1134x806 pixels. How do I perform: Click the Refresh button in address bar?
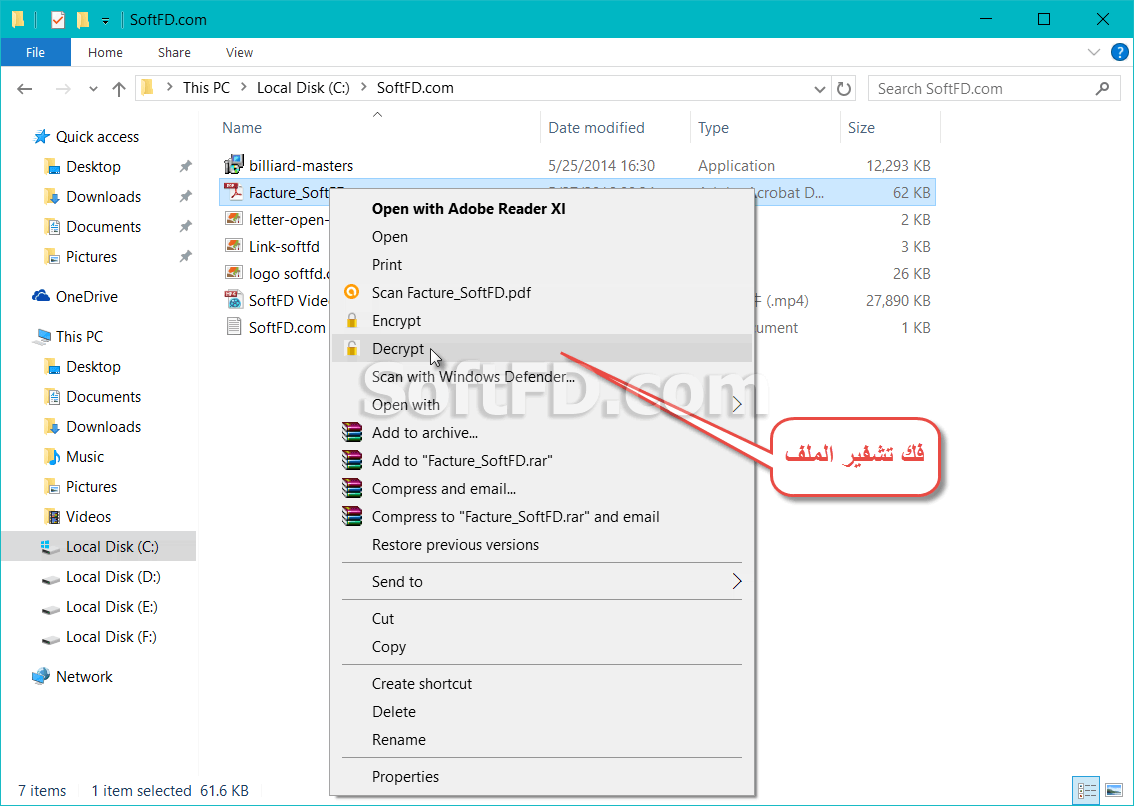(x=844, y=88)
